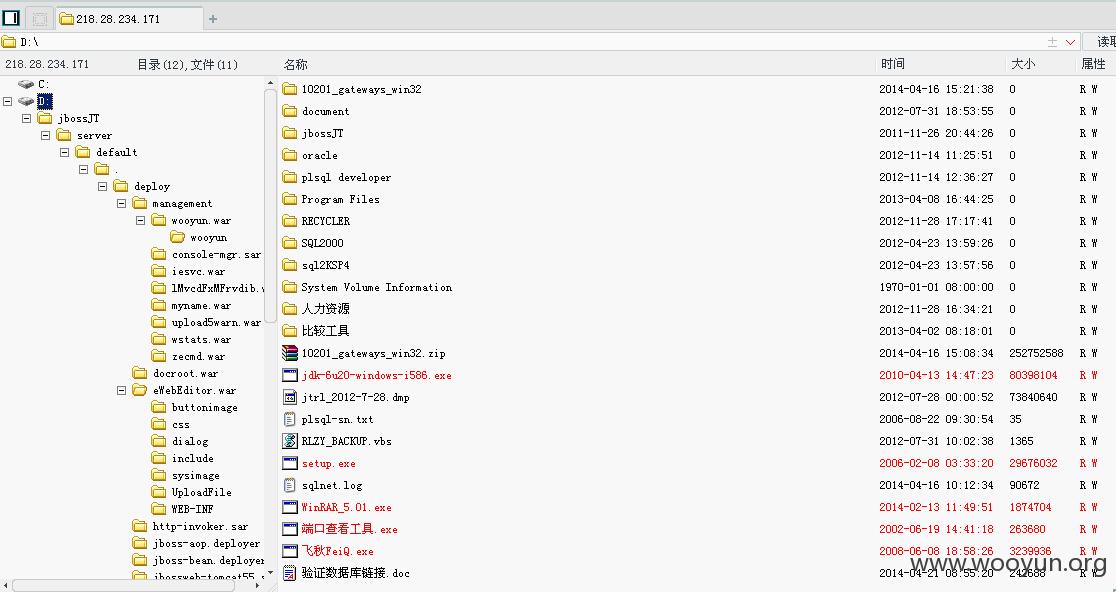Click the oracle folder icon in list

pyautogui.click(x=290, y=155)
